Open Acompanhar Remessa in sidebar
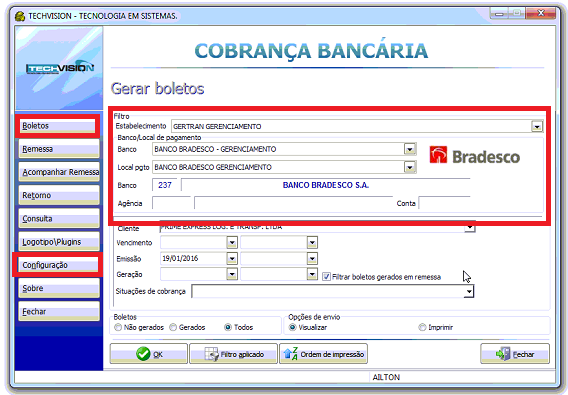The width and height of the screenshot is (568, 395). 59,172
